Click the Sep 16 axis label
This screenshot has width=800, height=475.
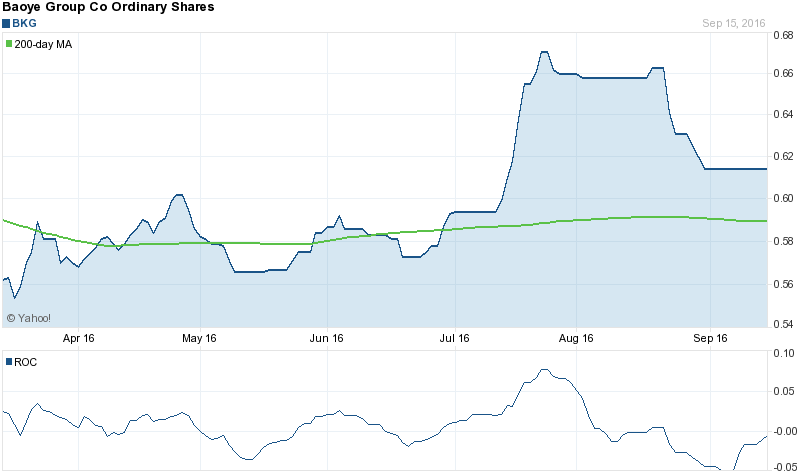710,338
